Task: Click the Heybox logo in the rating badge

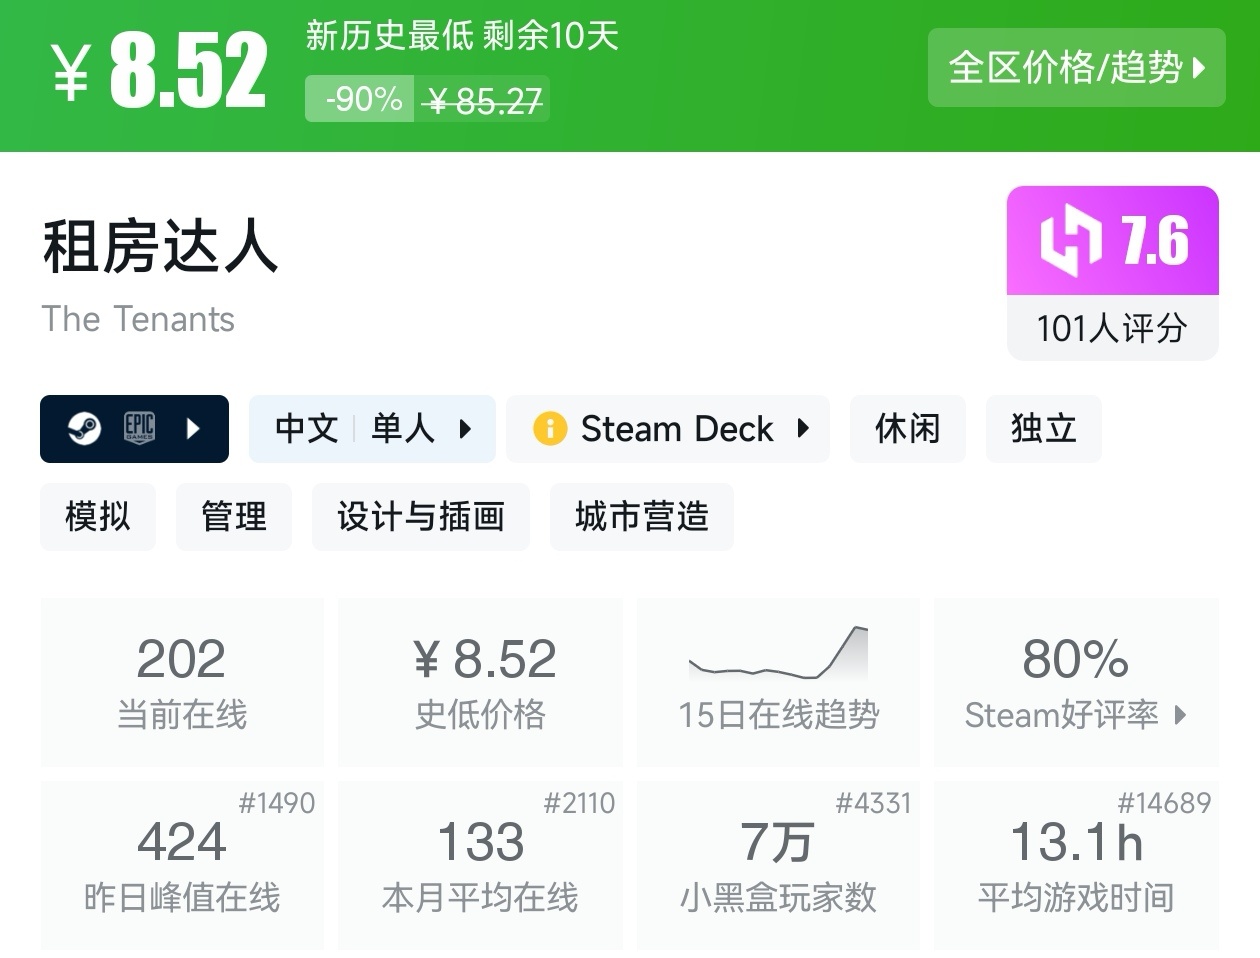Action: (1069, 240)
